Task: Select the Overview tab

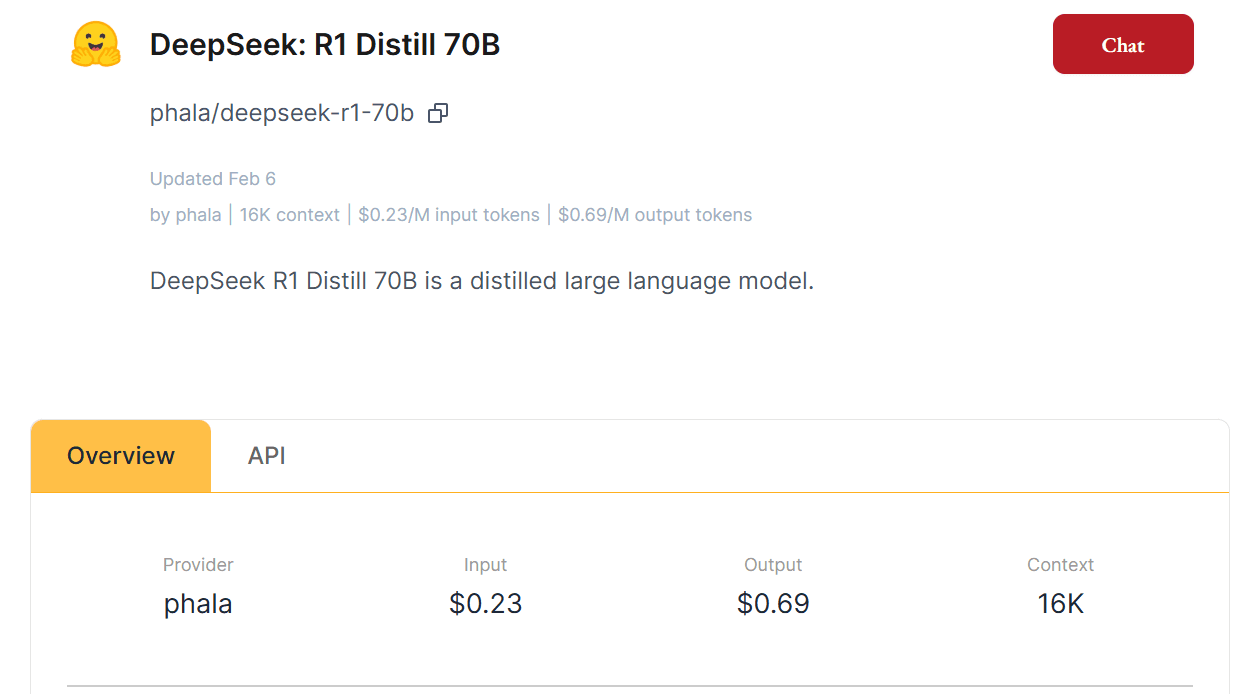Action: pyautogui.click(x=120, y=455)
